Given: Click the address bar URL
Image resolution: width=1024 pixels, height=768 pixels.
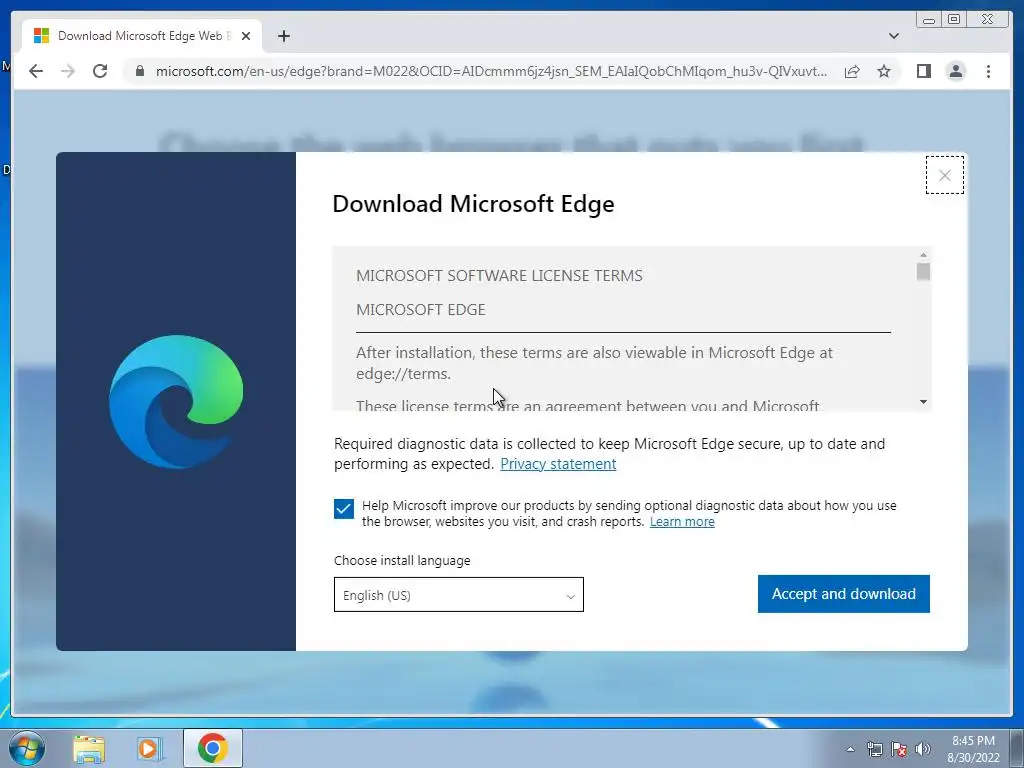Looking at the screenshot, I should (x=491, y=71).
